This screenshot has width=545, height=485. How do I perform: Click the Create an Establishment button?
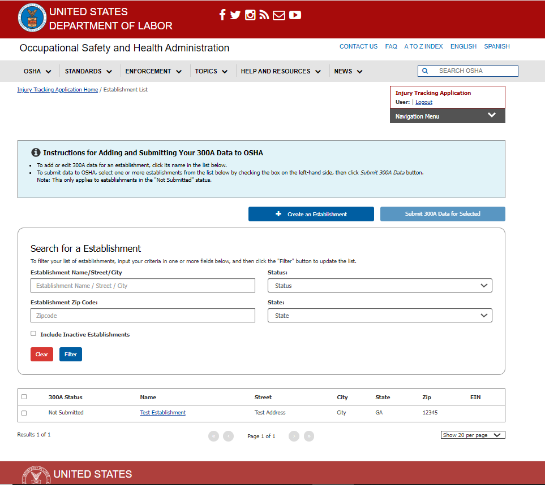311,214
